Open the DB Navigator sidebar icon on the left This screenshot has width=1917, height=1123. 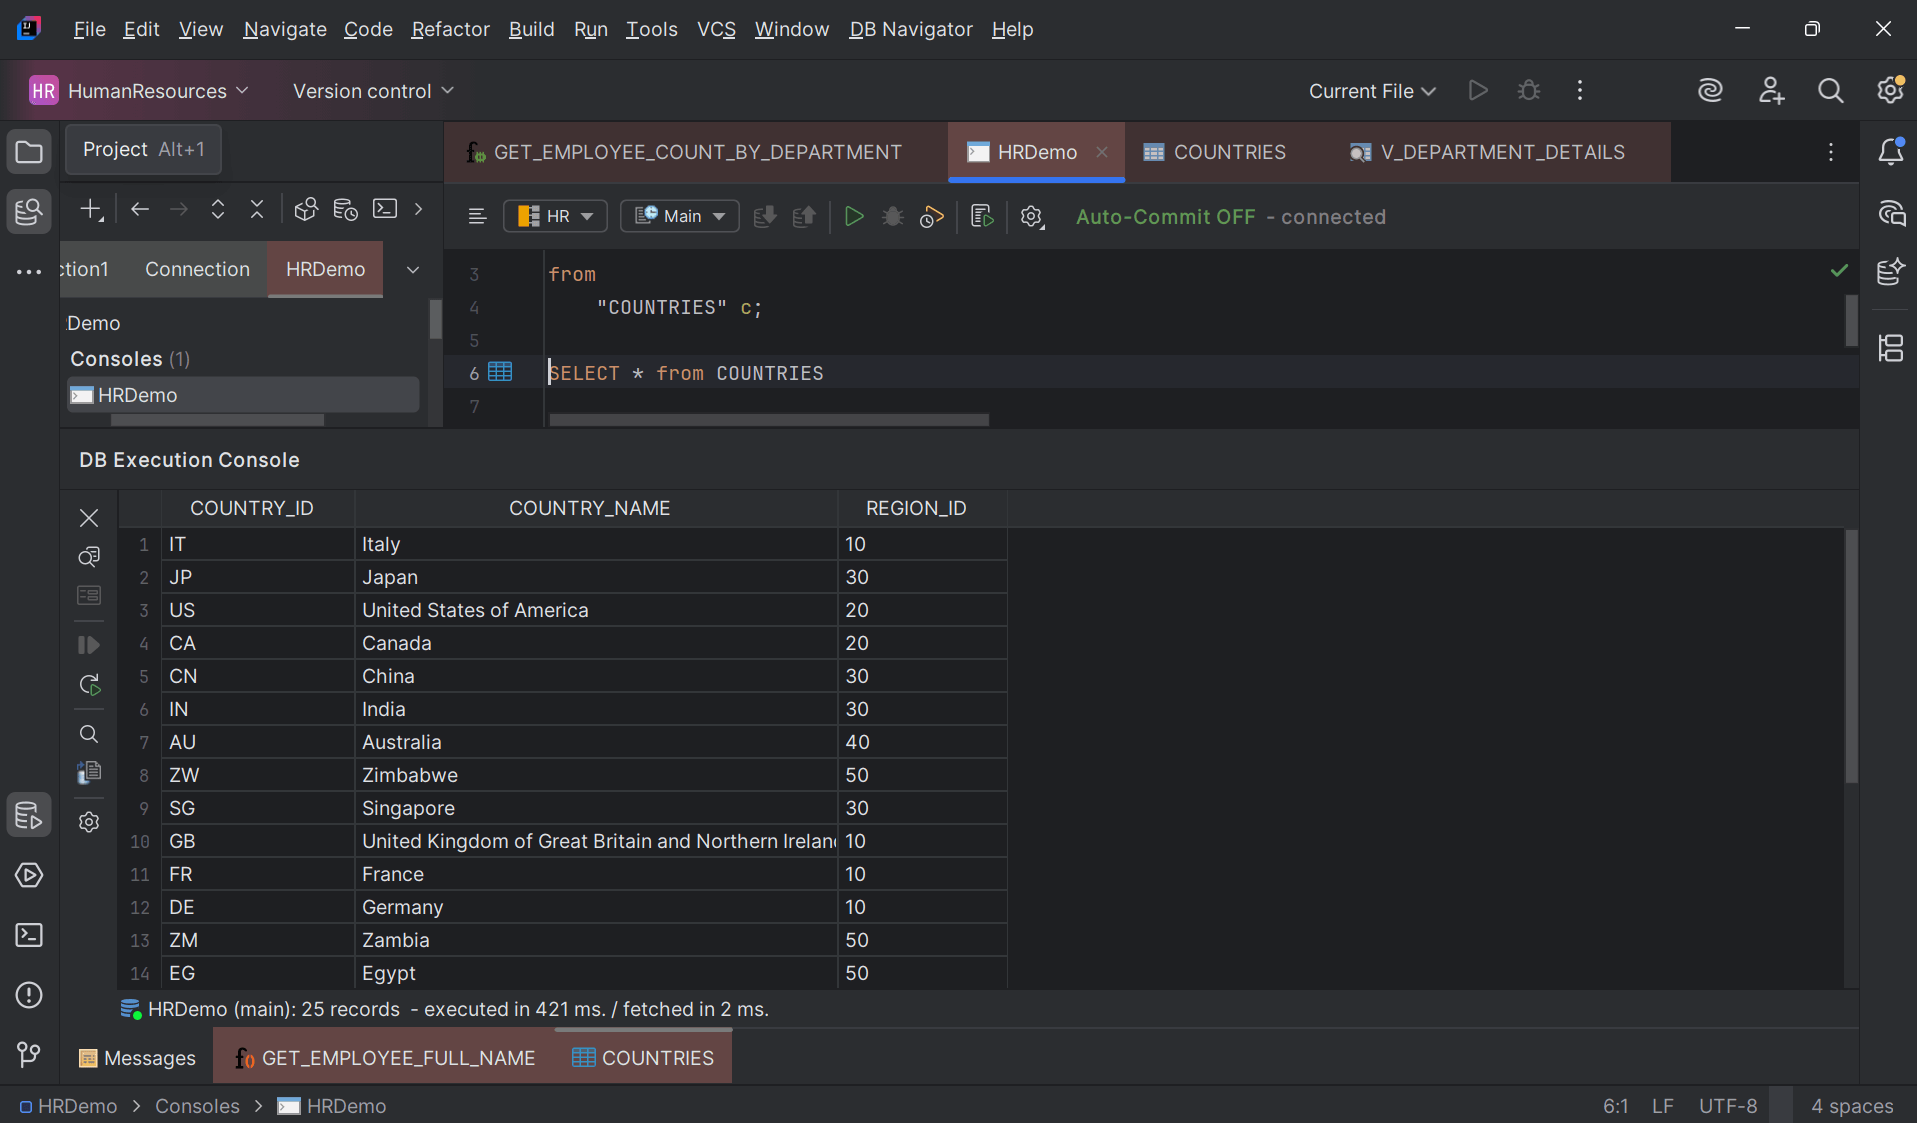pos(28,211)
